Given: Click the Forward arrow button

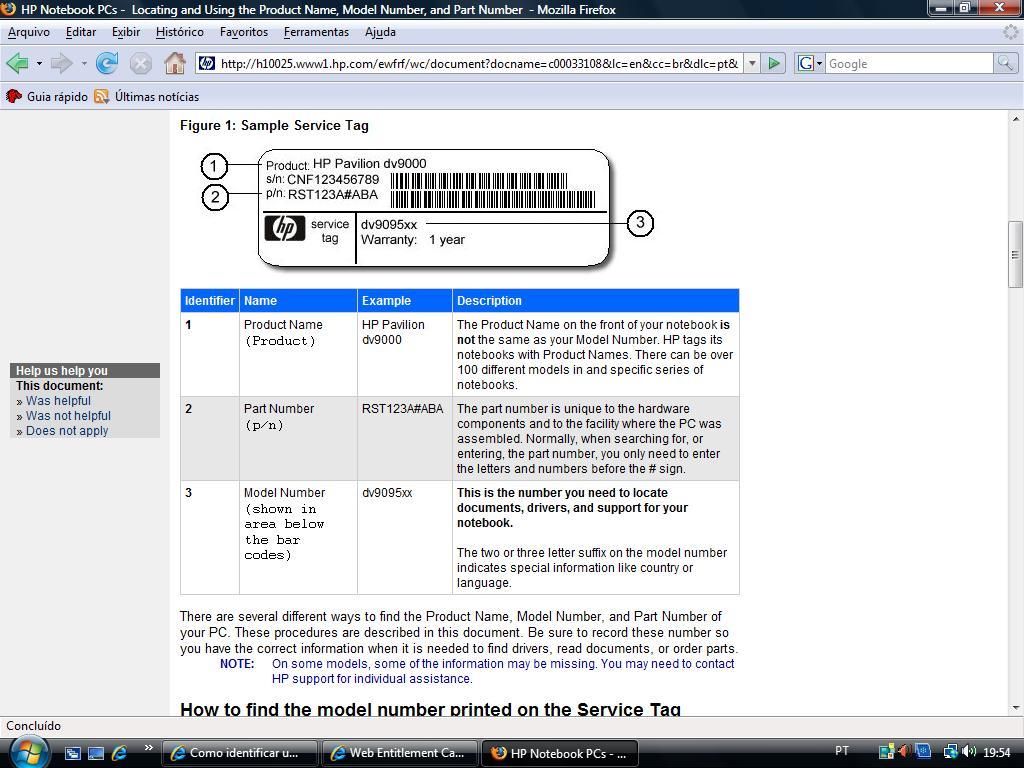Looking at the screenshot, I should coord(61,63).
